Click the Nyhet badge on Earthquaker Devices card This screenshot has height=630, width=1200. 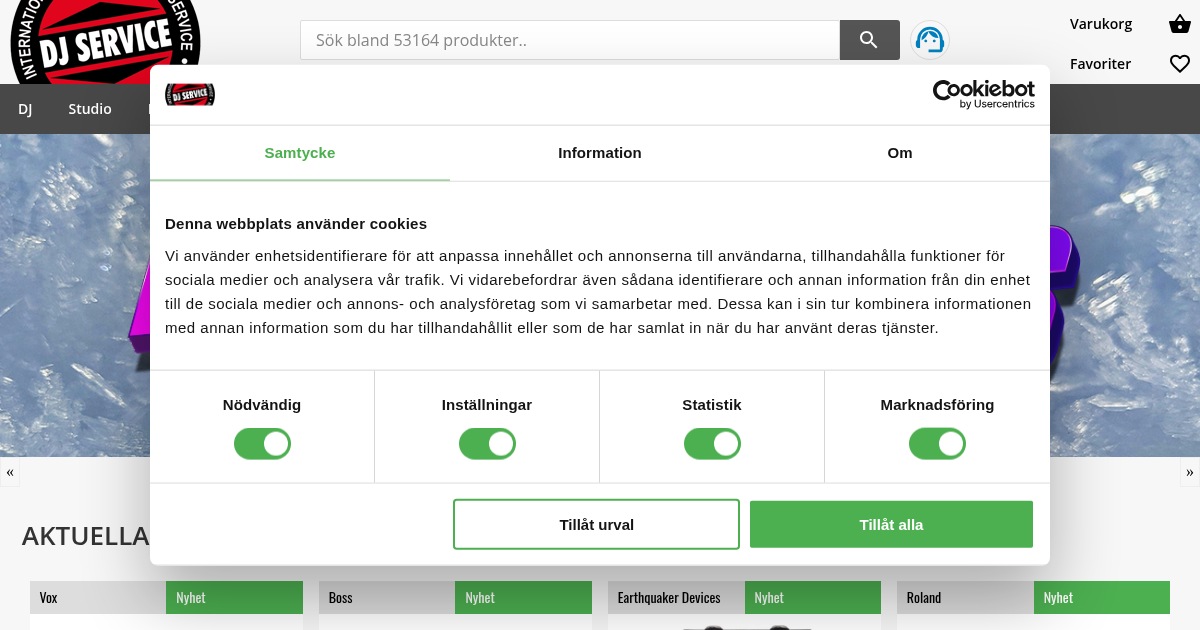point(813,598)
